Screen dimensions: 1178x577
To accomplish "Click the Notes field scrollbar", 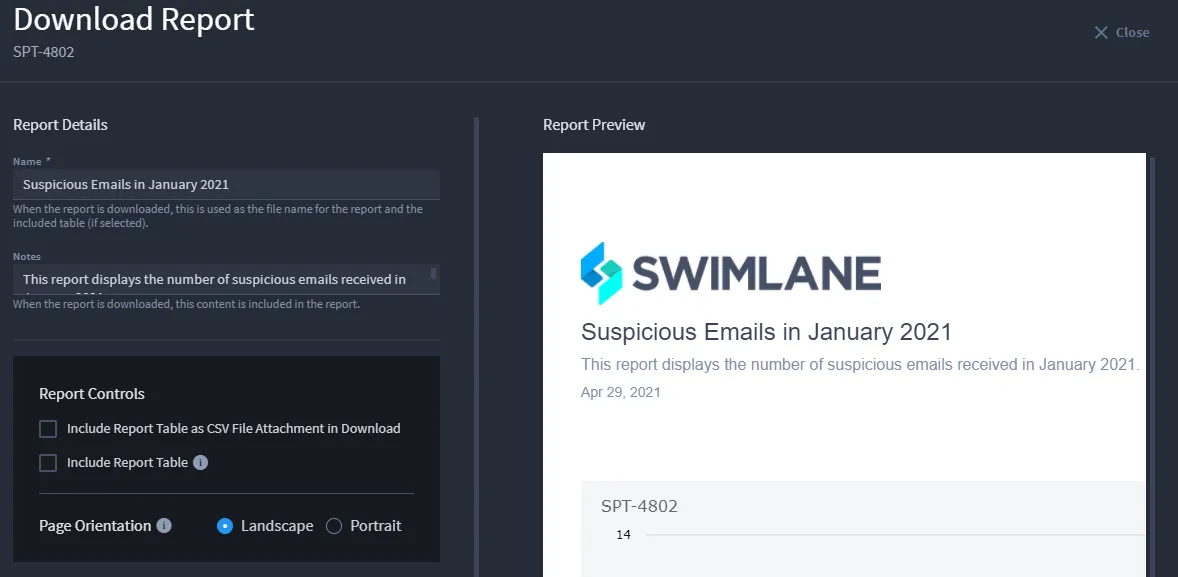I will 433,273.
